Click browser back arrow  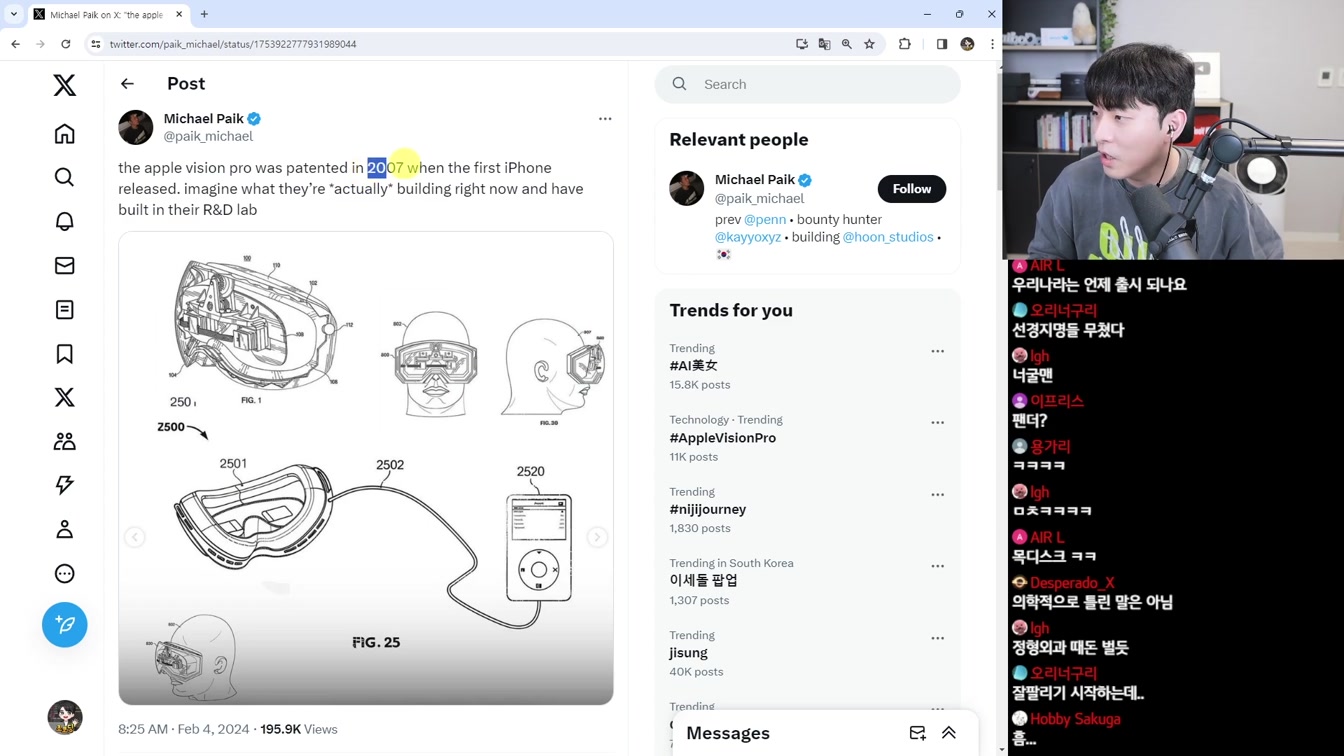tap(16, 44)
